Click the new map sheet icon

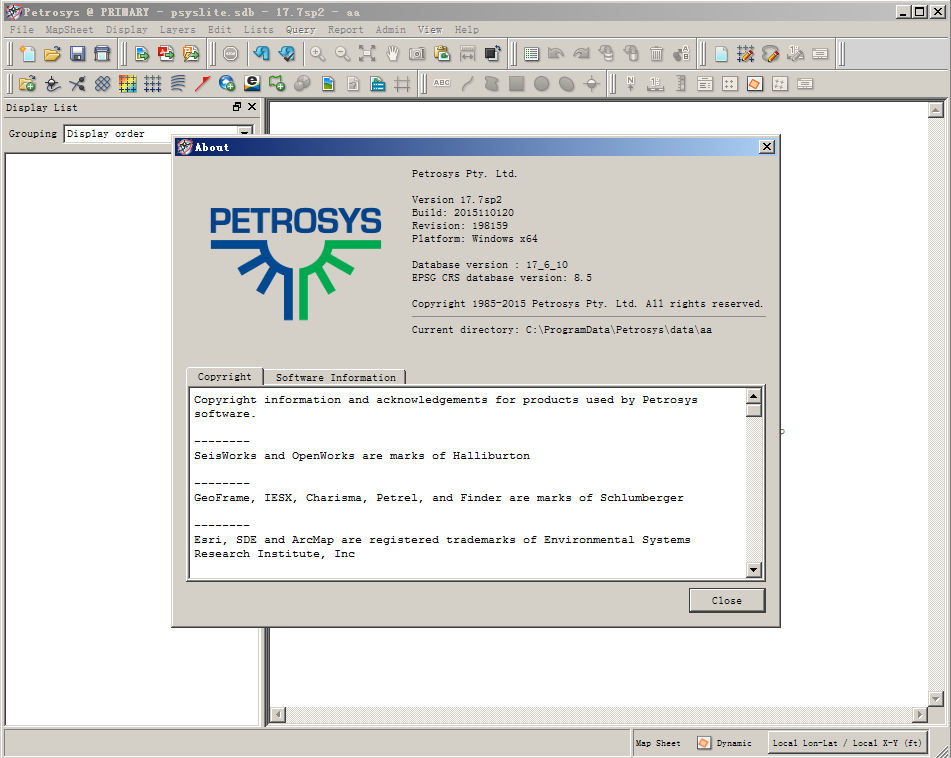[x=27, y=54]
